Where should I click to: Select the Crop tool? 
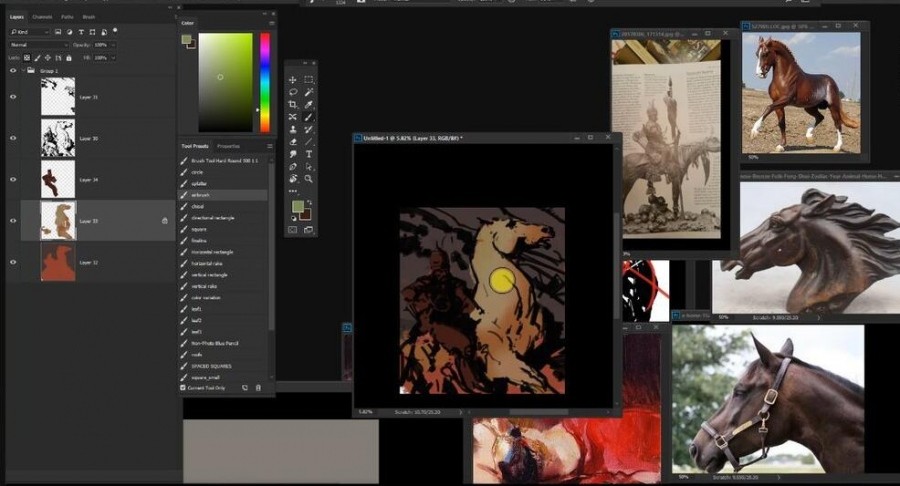click(293, 104)
